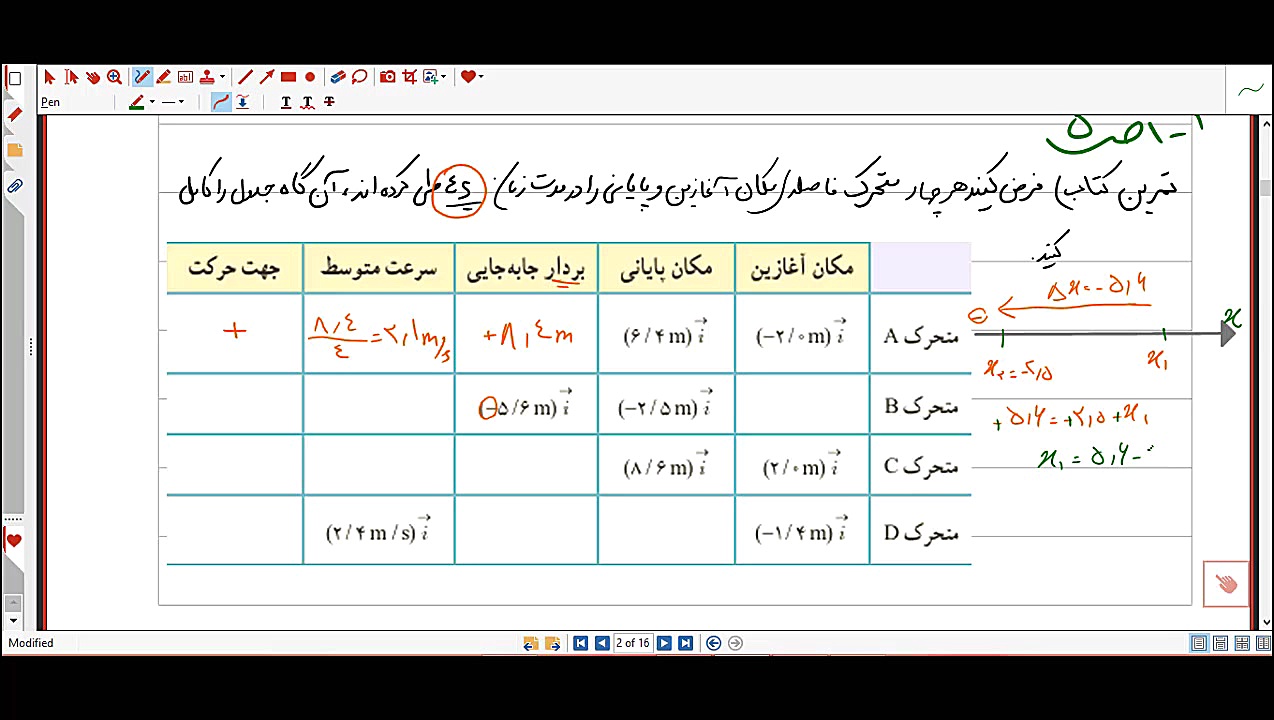Open the Page thumbnails sidebar tab

pyautogui.click(x=15, y=149)
